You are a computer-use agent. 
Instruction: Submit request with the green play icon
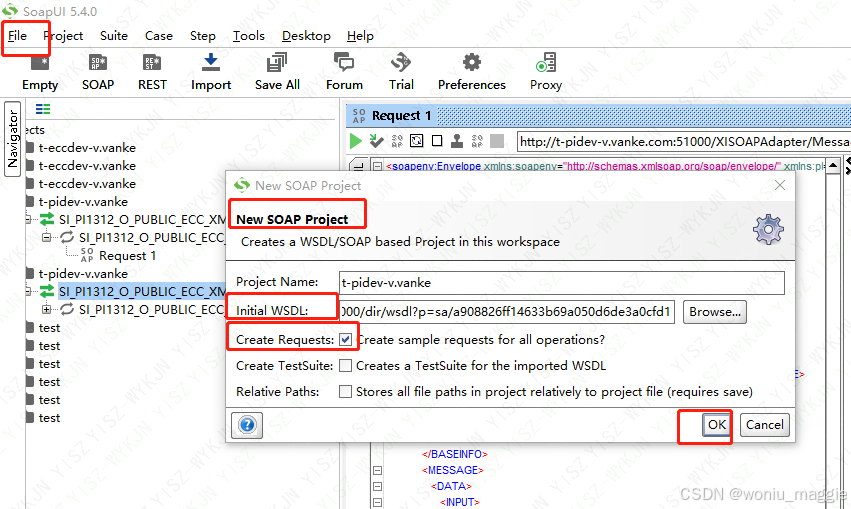pos(356,142)
